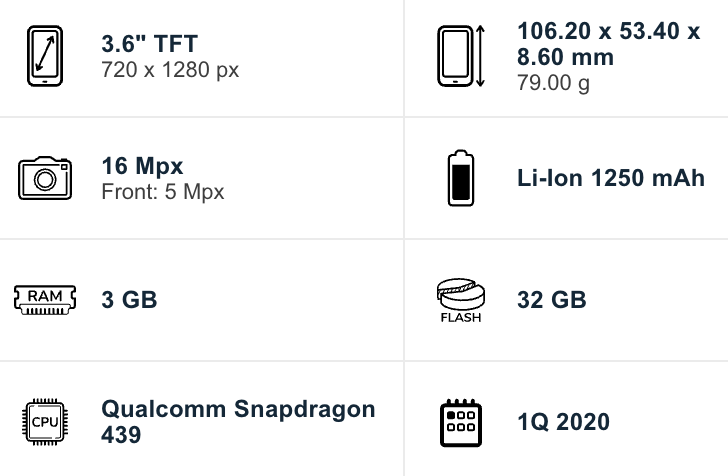Viewport: 728px width, 476px height.
Task: Select the 3.6" TFT display text
Action: click(x=150, y=44)
